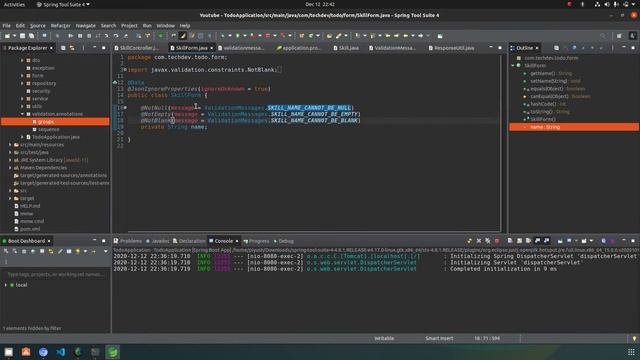Click red Terminate button in Console toolbar
Viewport: 640px width, 360px height.
(x=497, y=241)
